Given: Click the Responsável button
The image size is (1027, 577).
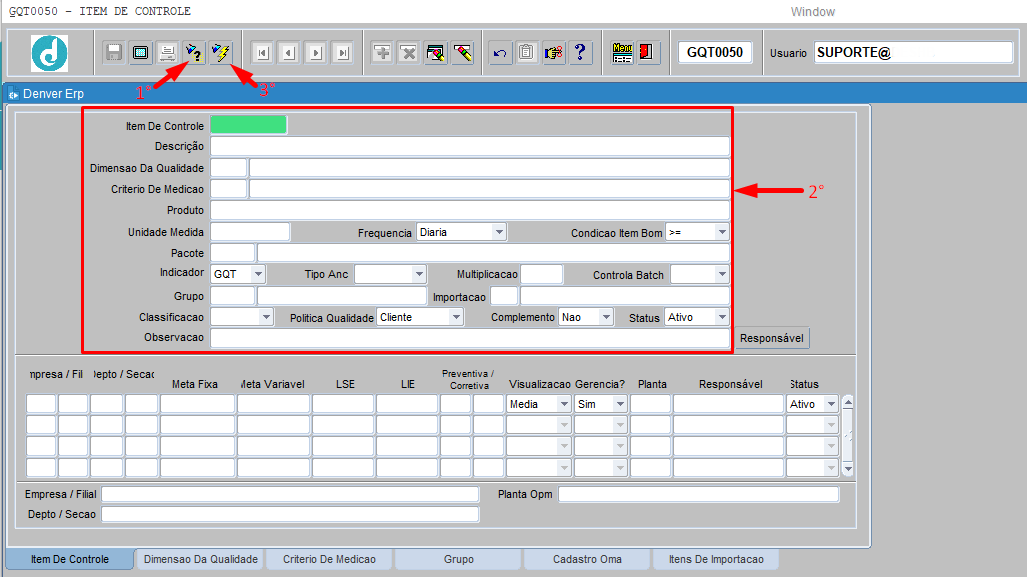Looking at the screenshot, I should [x=772, y=338].
